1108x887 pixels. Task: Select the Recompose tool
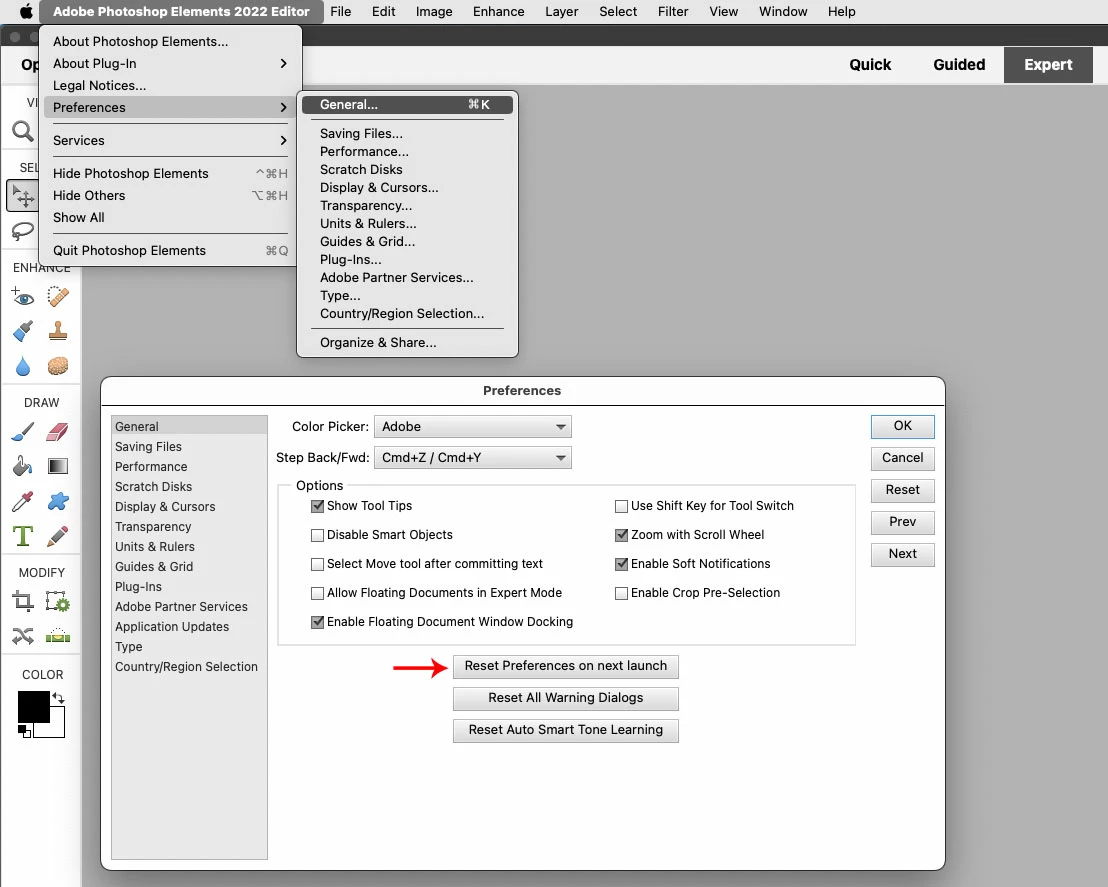[58, 602]
